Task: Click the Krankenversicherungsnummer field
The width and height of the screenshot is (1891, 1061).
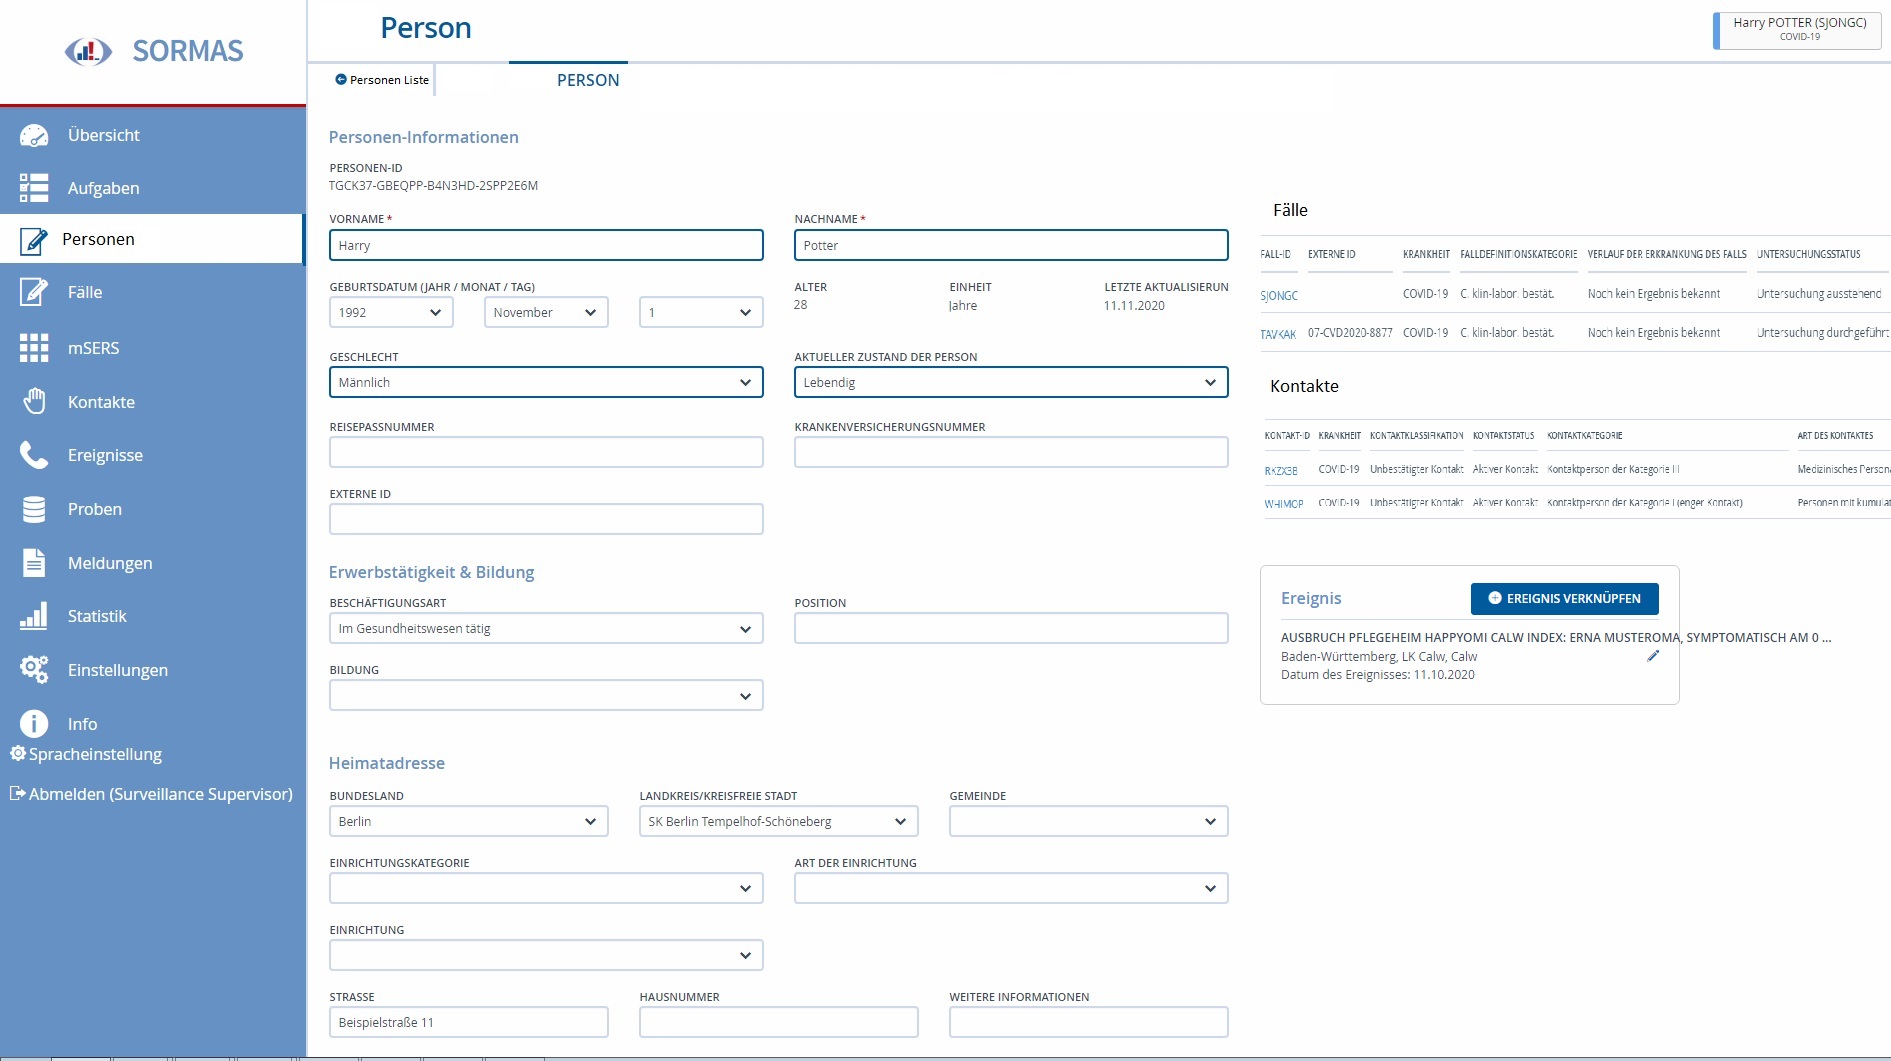Action: (1011, 452)
